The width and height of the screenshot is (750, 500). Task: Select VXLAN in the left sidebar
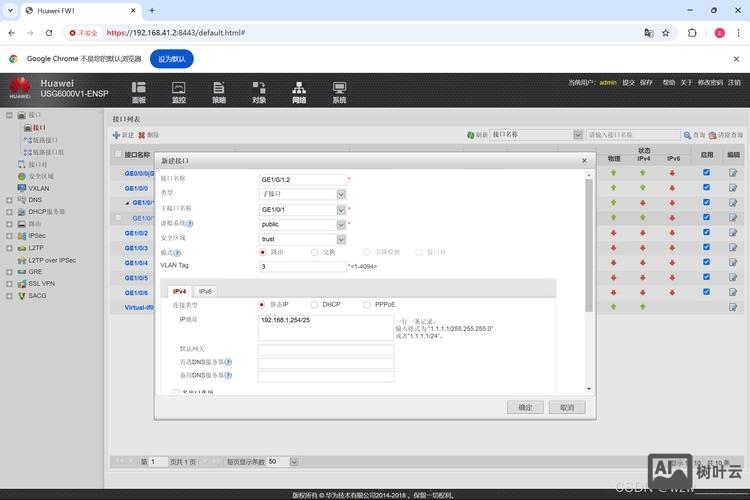[38, 188]
